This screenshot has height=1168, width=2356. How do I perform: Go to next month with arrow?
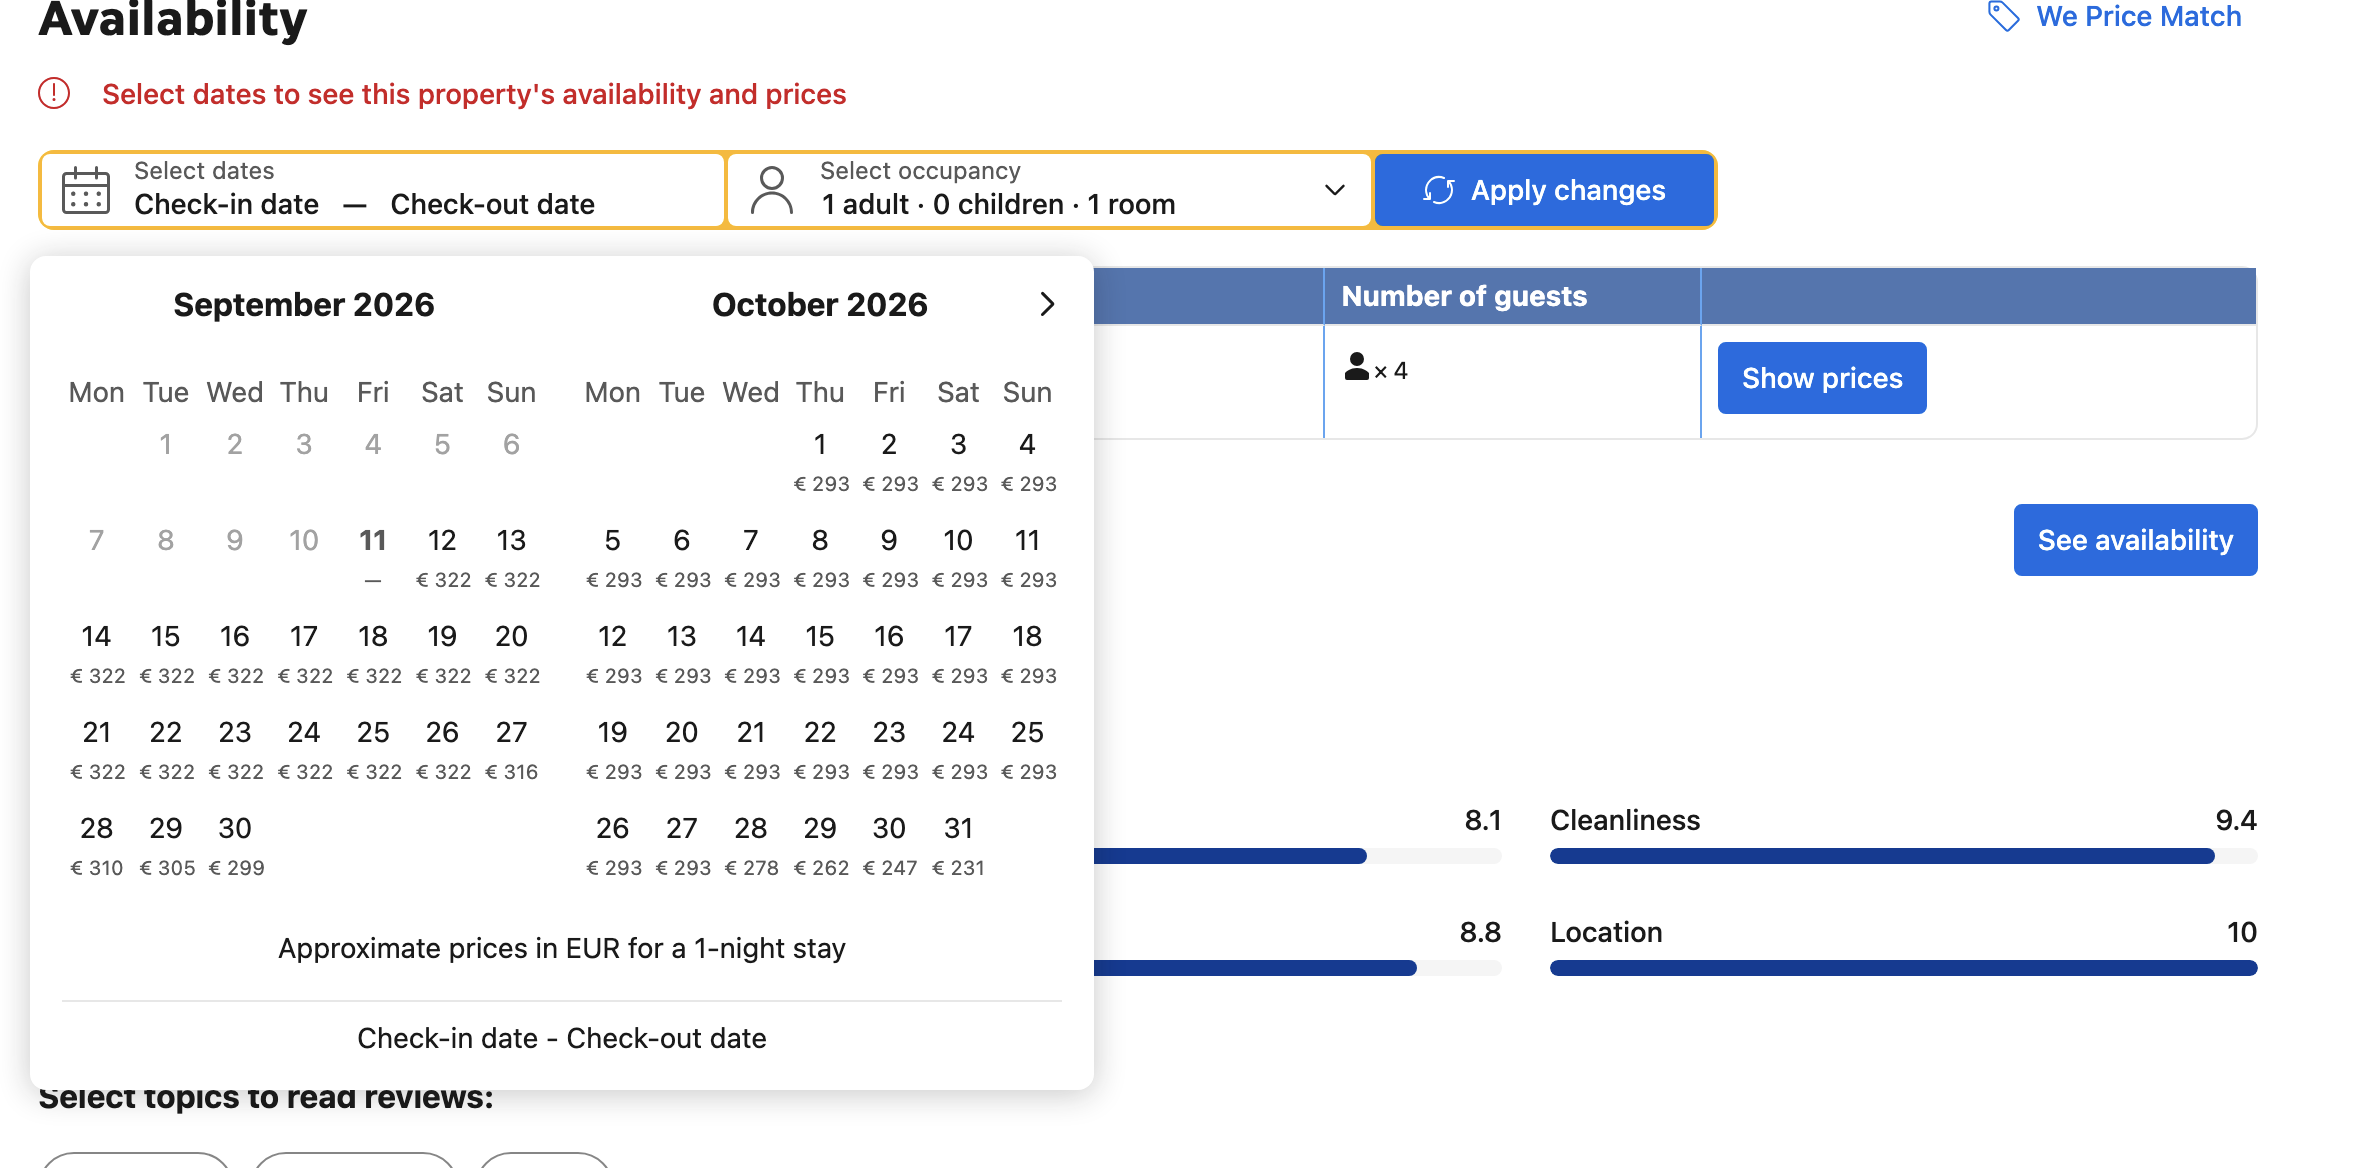[1047, 304]
